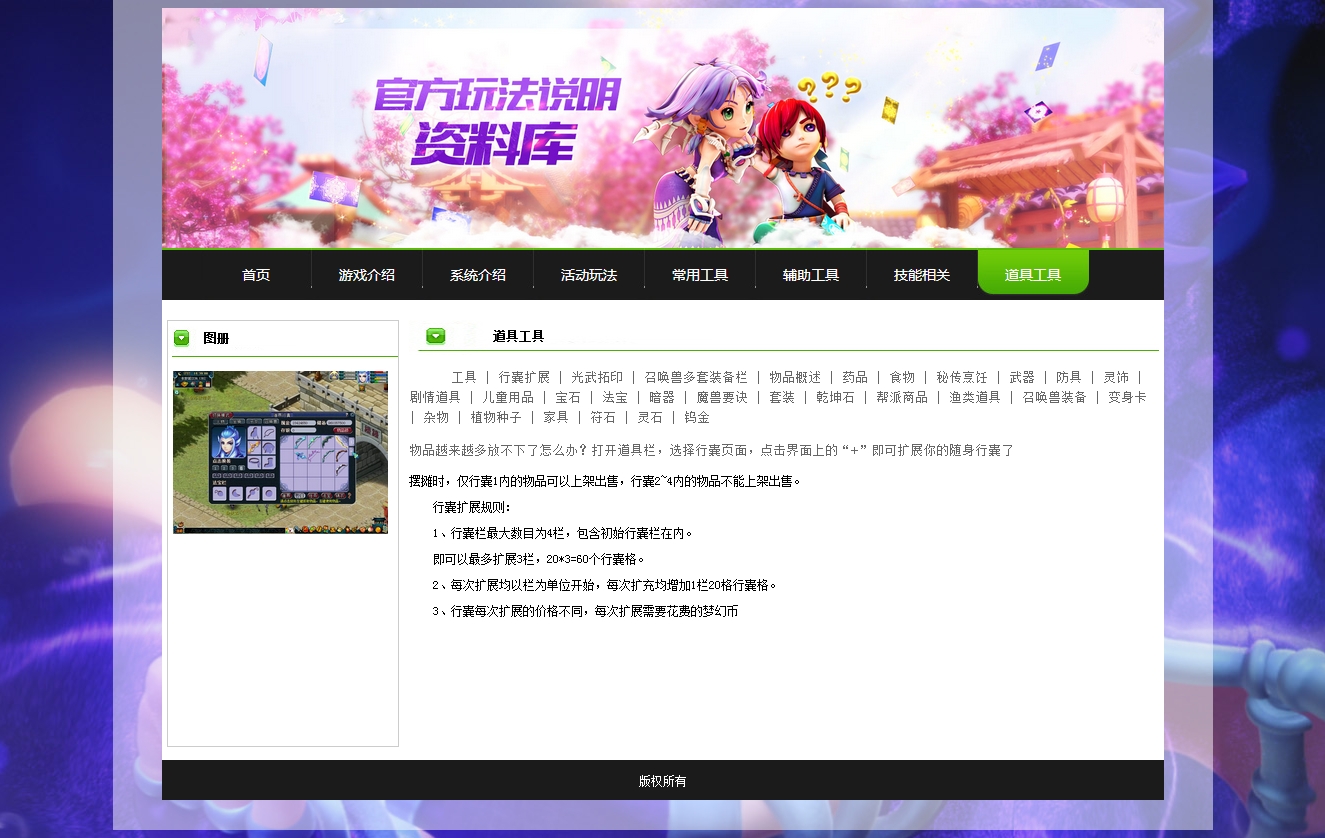Click the 物品概述 link
This screenshot has width=1325, height=838.
[794, 377]
